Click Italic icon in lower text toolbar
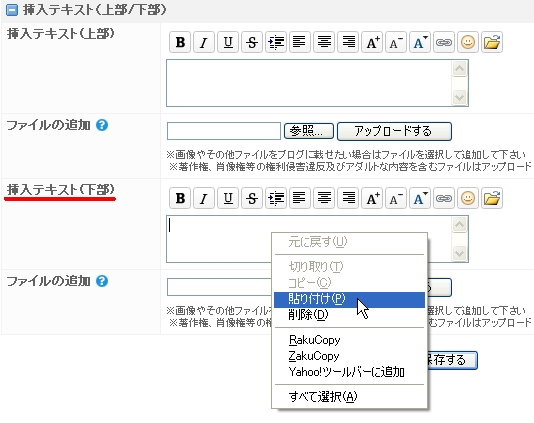 coord(204,198)
